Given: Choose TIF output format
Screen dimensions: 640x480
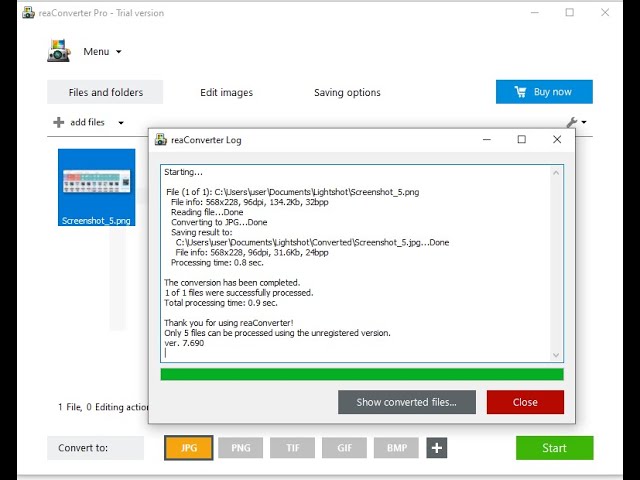Looking at the screenshot, I should (x=292, y=448).
